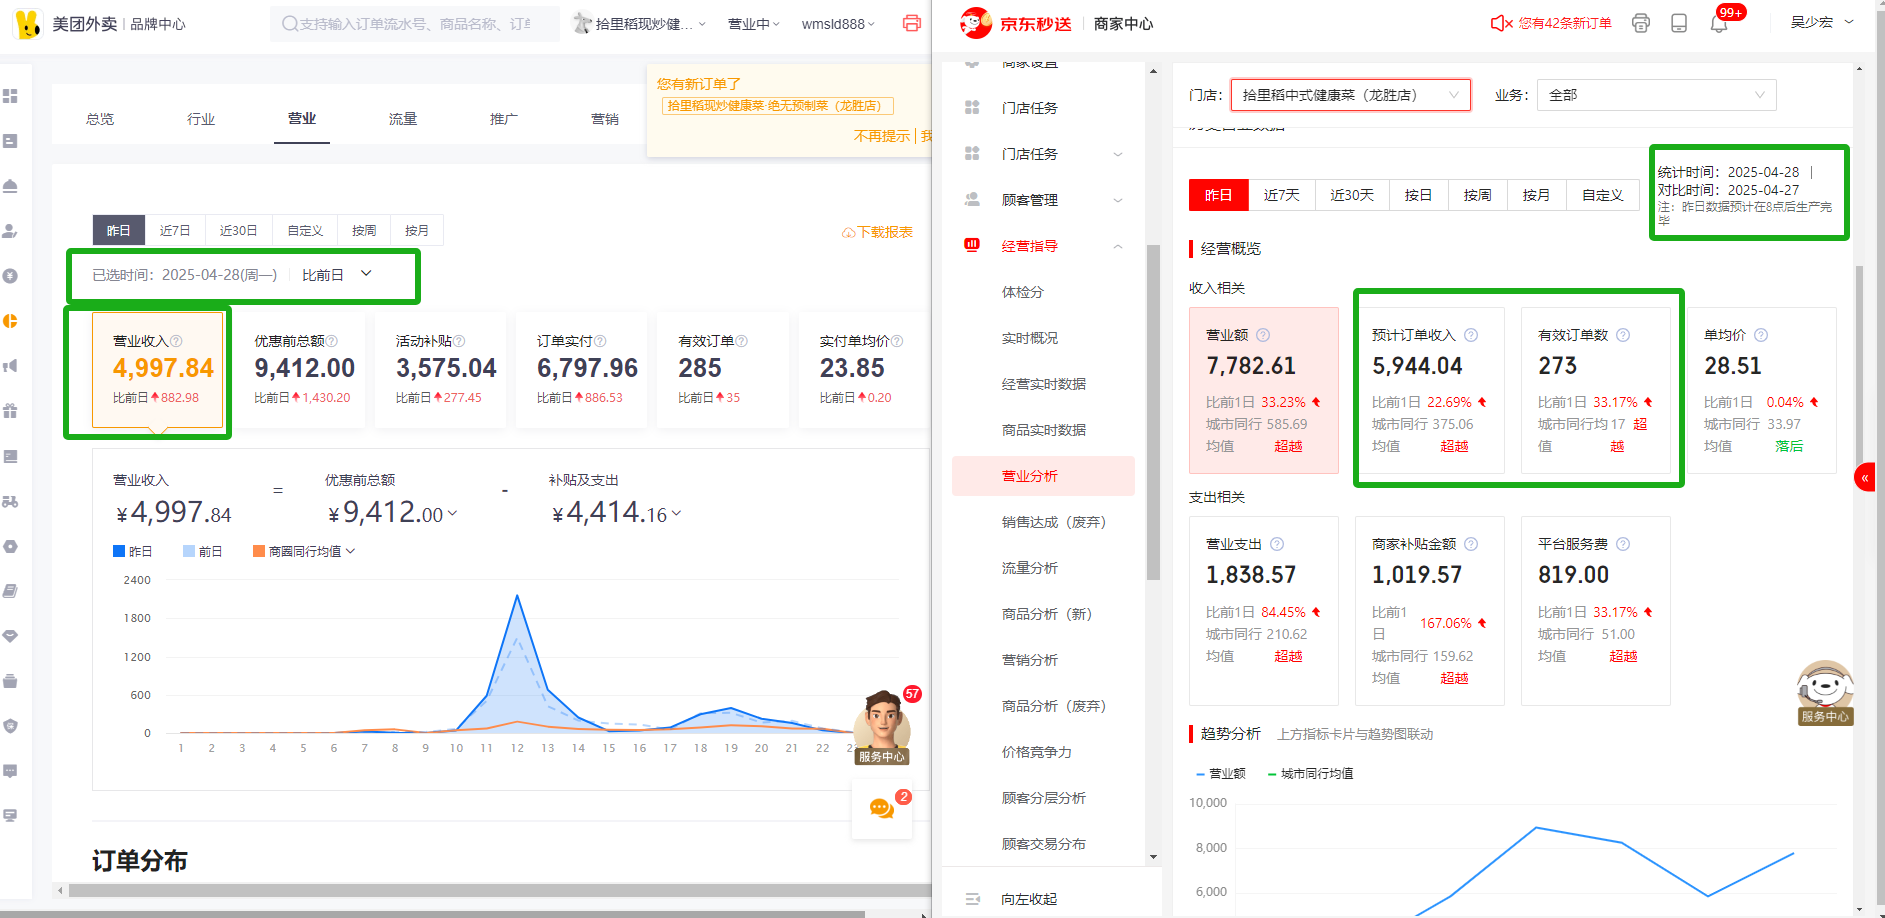Image resolution: width=1885 pixels, height=918 pixels.
Task: Click the JD Miaosong logo icon
Action: pyautogui.click(x=975, y=23)
